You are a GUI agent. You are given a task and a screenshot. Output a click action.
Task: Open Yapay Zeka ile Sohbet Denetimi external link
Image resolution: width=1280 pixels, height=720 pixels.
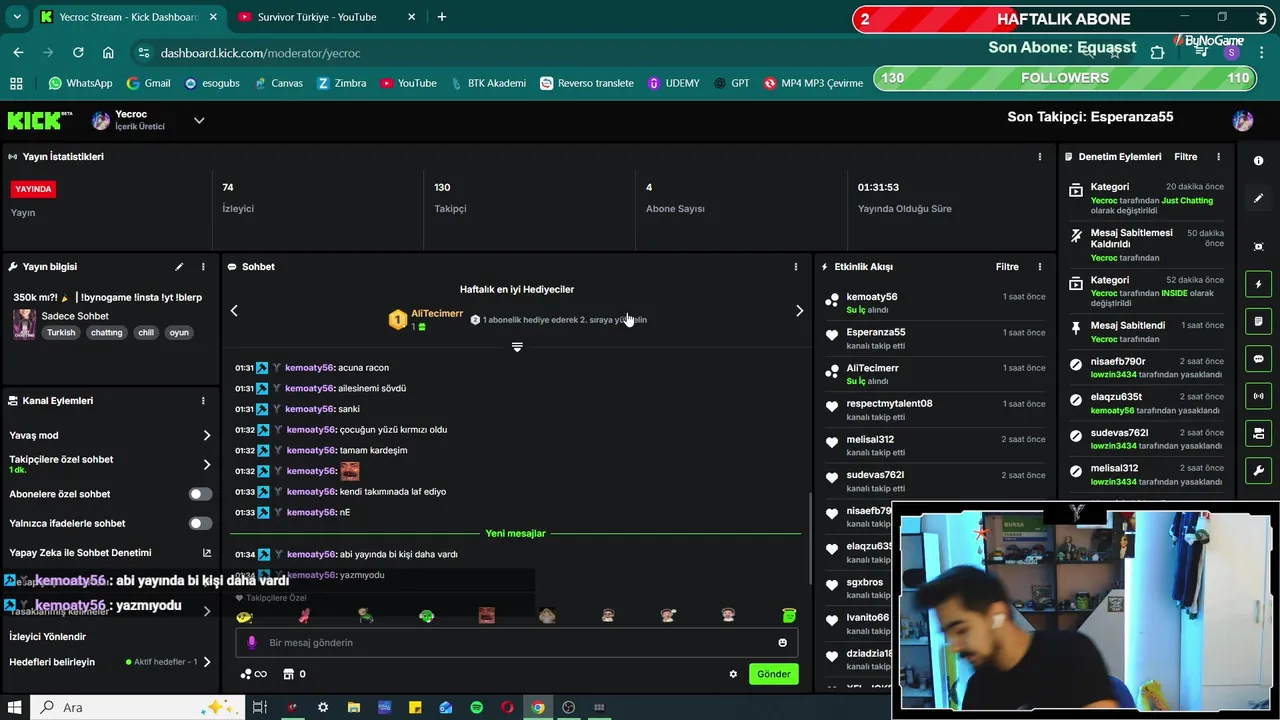pyautogui.click(x=207, y=553)
